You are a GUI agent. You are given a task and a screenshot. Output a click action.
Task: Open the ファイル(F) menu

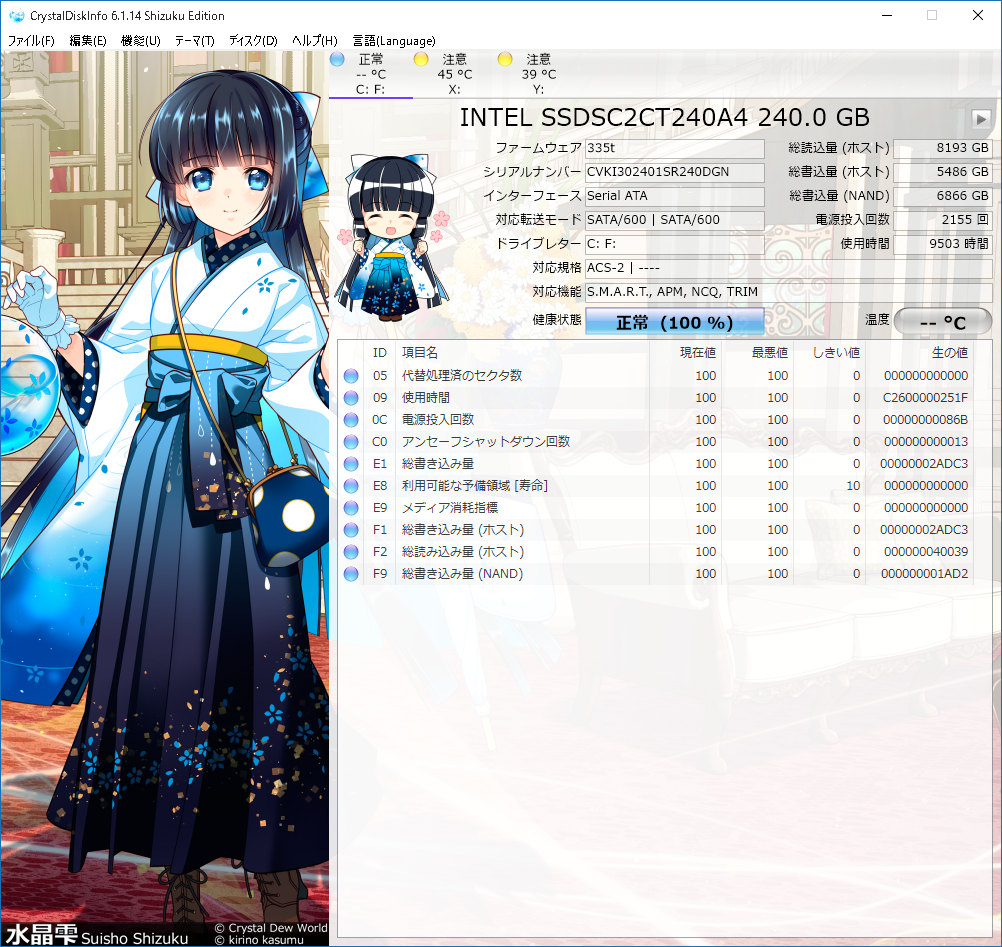point(31,41)
